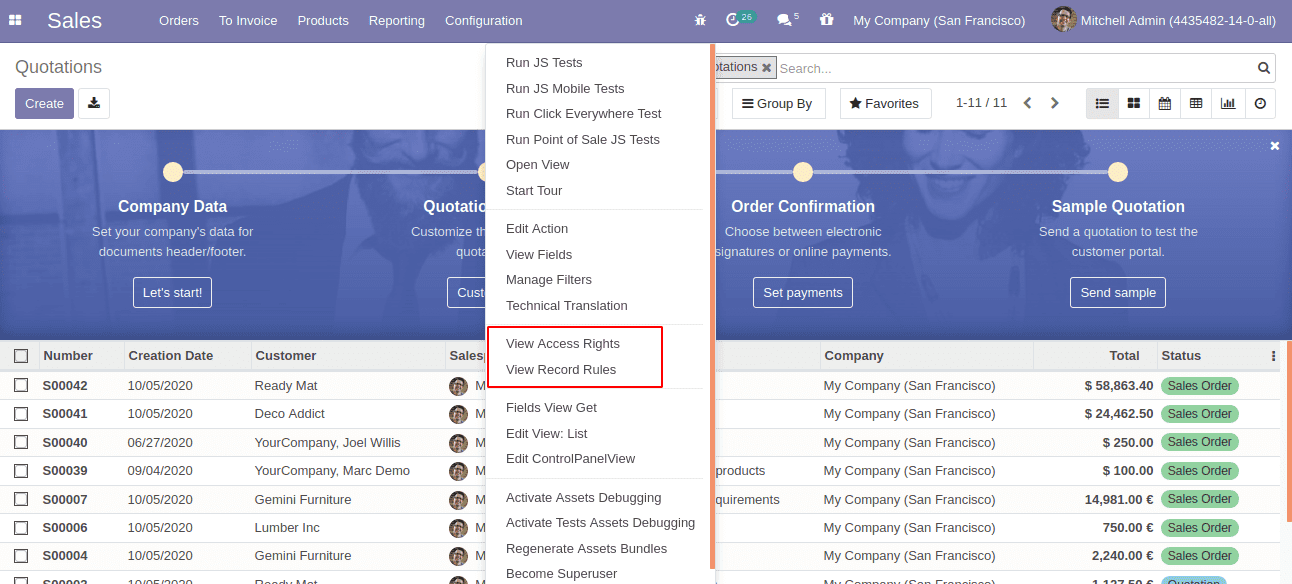1292x584 pixels.
Task: Switch to list view
Action: click(x=1102, y=103)
